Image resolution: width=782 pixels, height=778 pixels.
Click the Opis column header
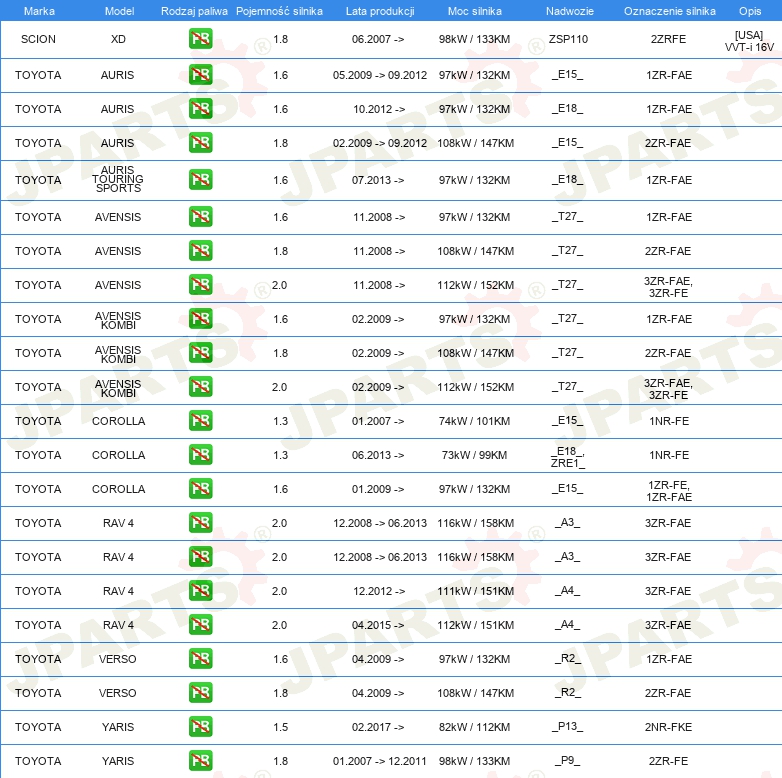tap(750, 11)
